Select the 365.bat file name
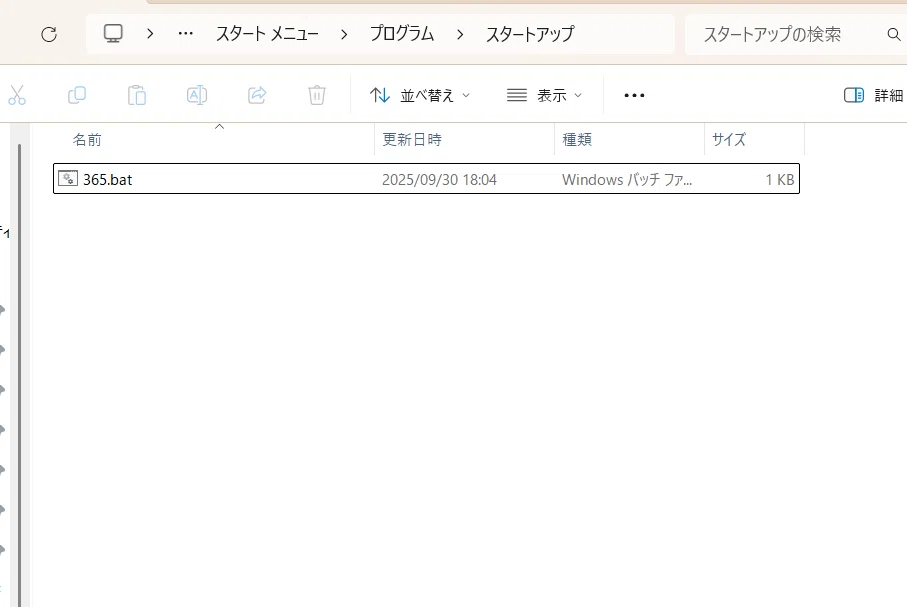907x607 pixels. [x=108, y=179]
